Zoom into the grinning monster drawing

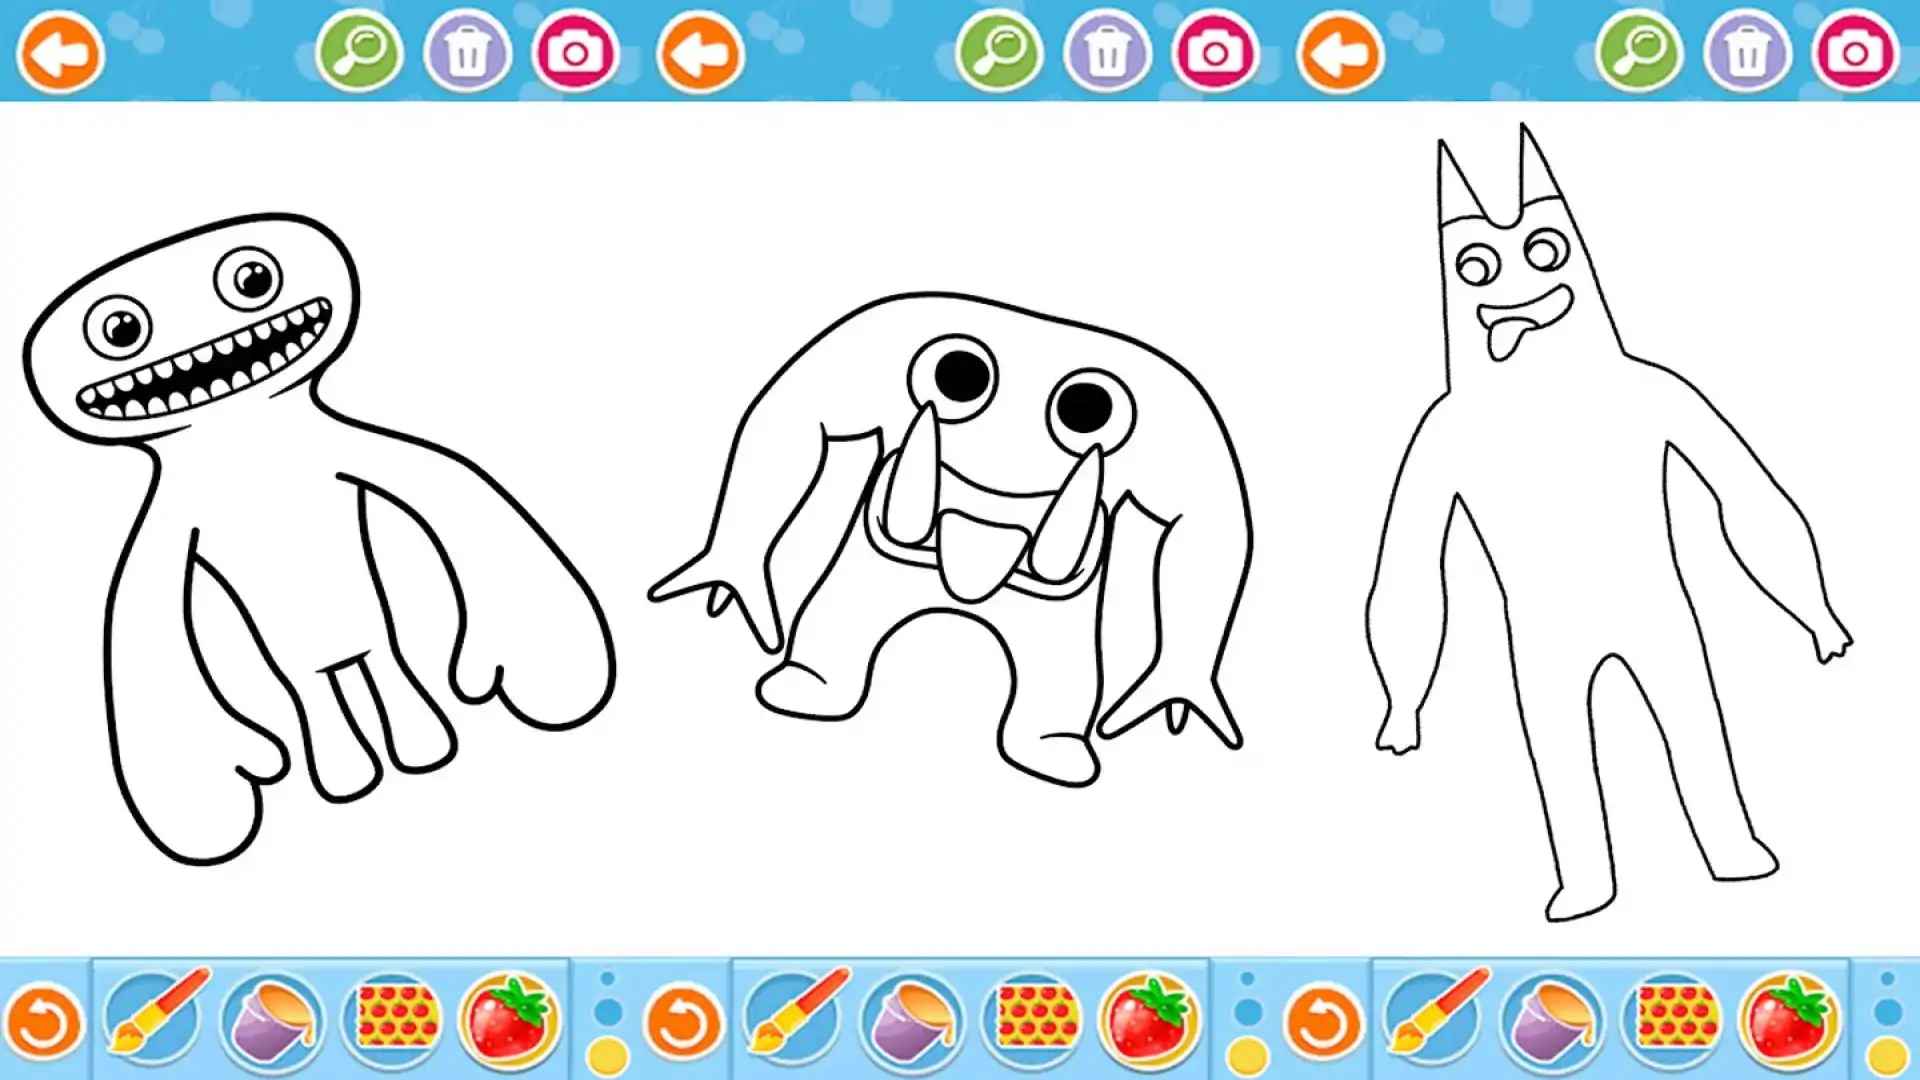point(360,53)
